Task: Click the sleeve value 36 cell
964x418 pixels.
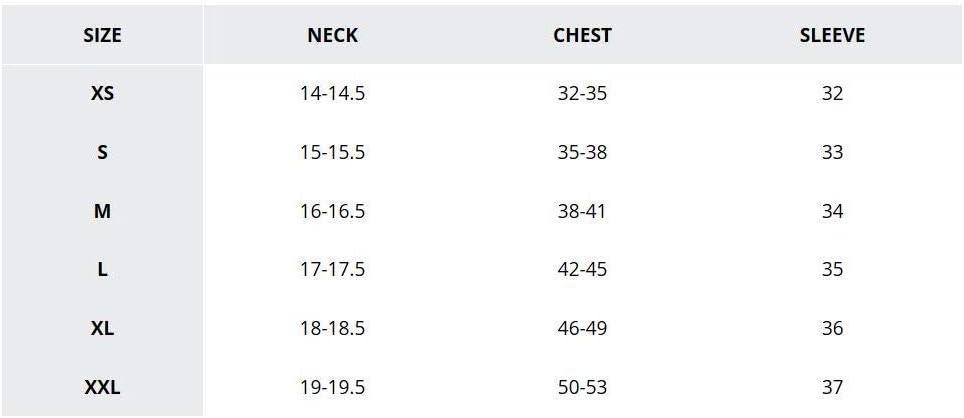Action: coord(832,328)
